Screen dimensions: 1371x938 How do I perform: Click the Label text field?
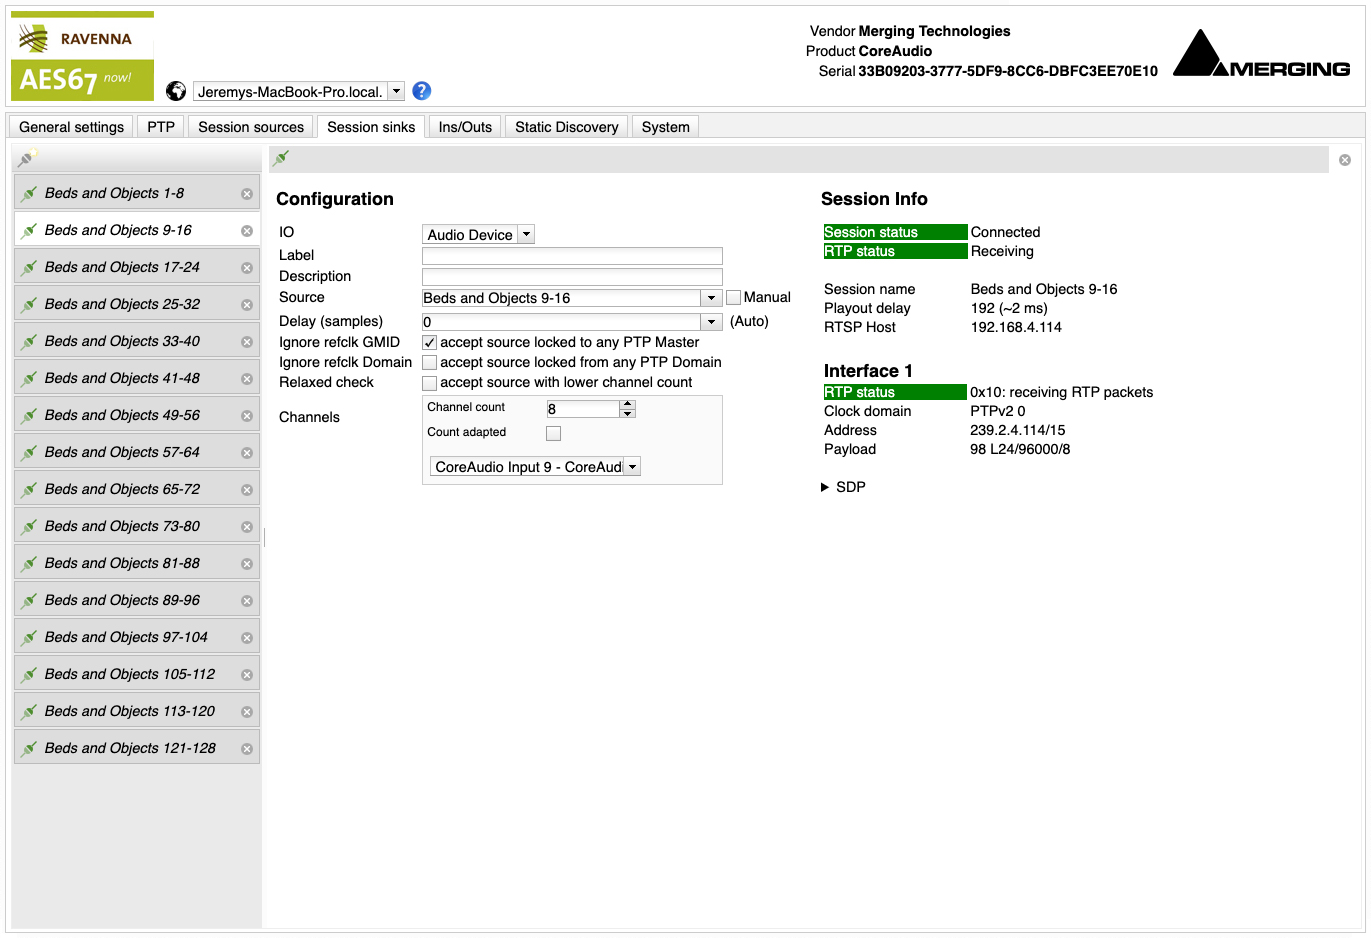coord(572,256)
